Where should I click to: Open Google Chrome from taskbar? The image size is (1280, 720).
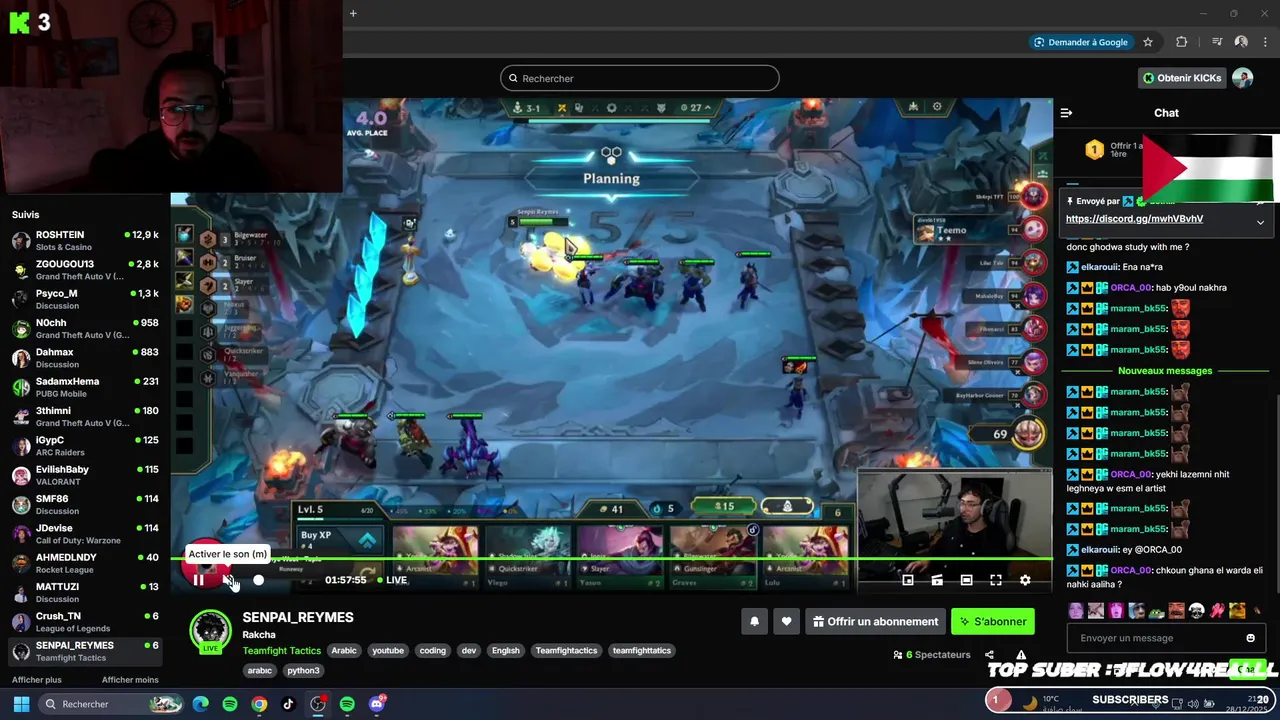(x=259, y=704)
